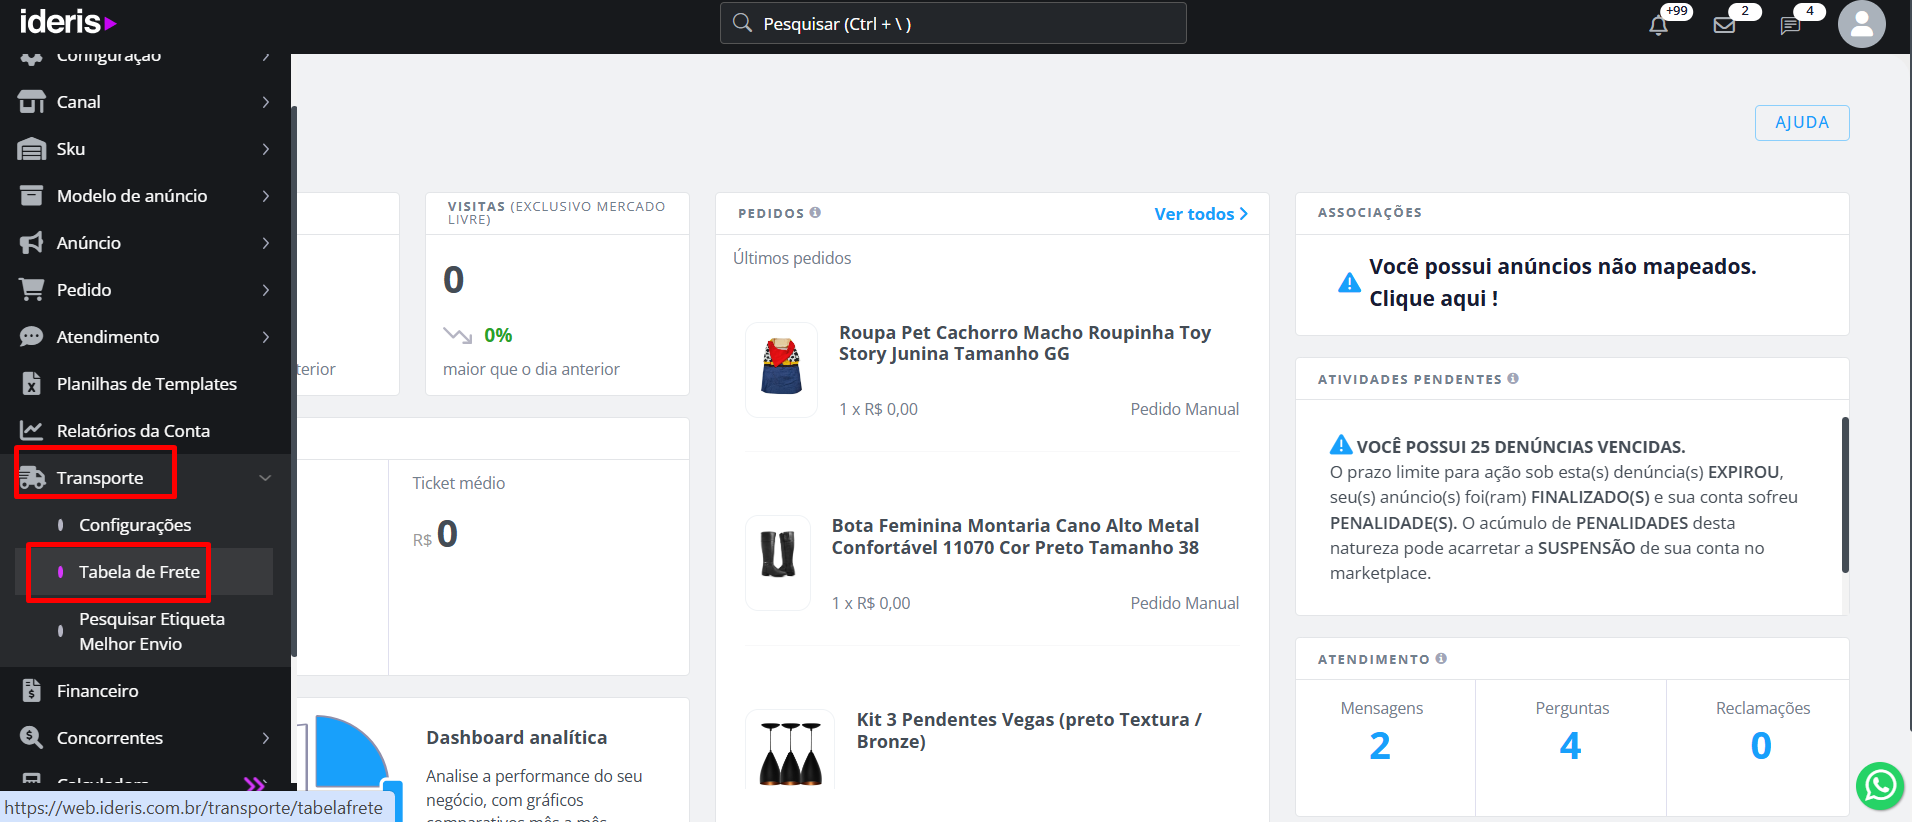
Task: Click 'Você possui anúncios não mapeados' link
Action: 1562,282
